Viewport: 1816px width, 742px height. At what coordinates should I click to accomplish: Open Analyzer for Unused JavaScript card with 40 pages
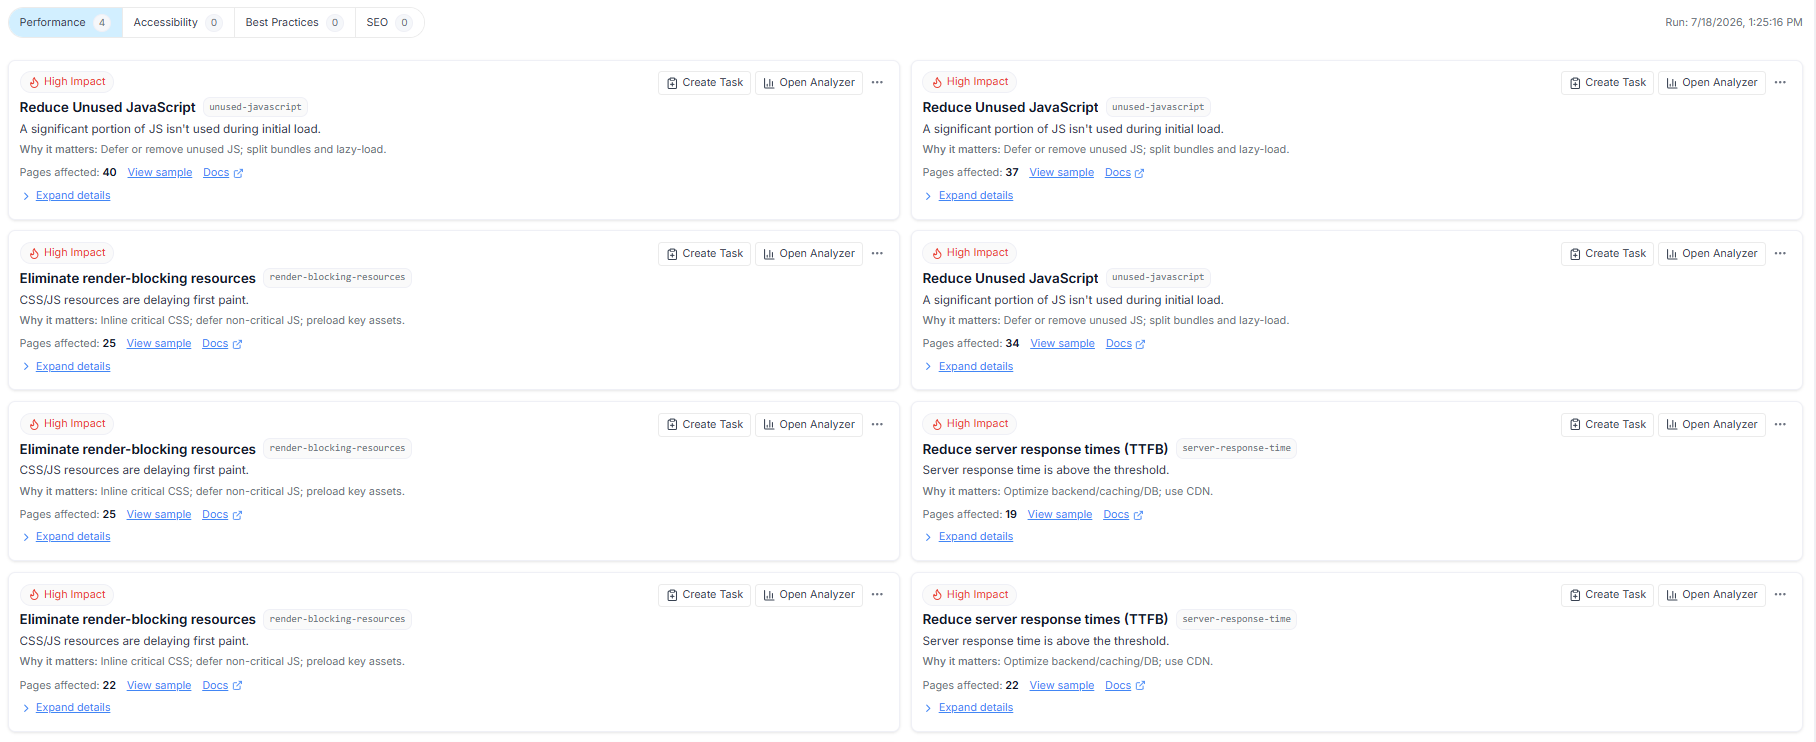click(809, 83)
